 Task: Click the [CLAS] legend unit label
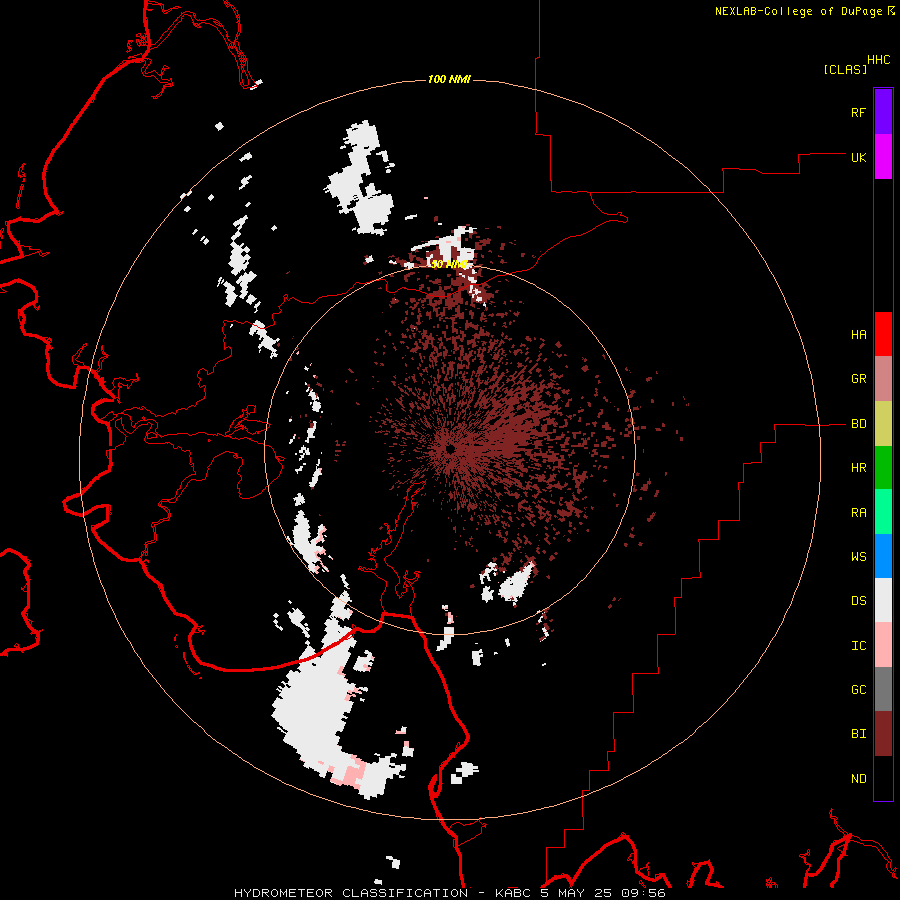coord(845,69)
